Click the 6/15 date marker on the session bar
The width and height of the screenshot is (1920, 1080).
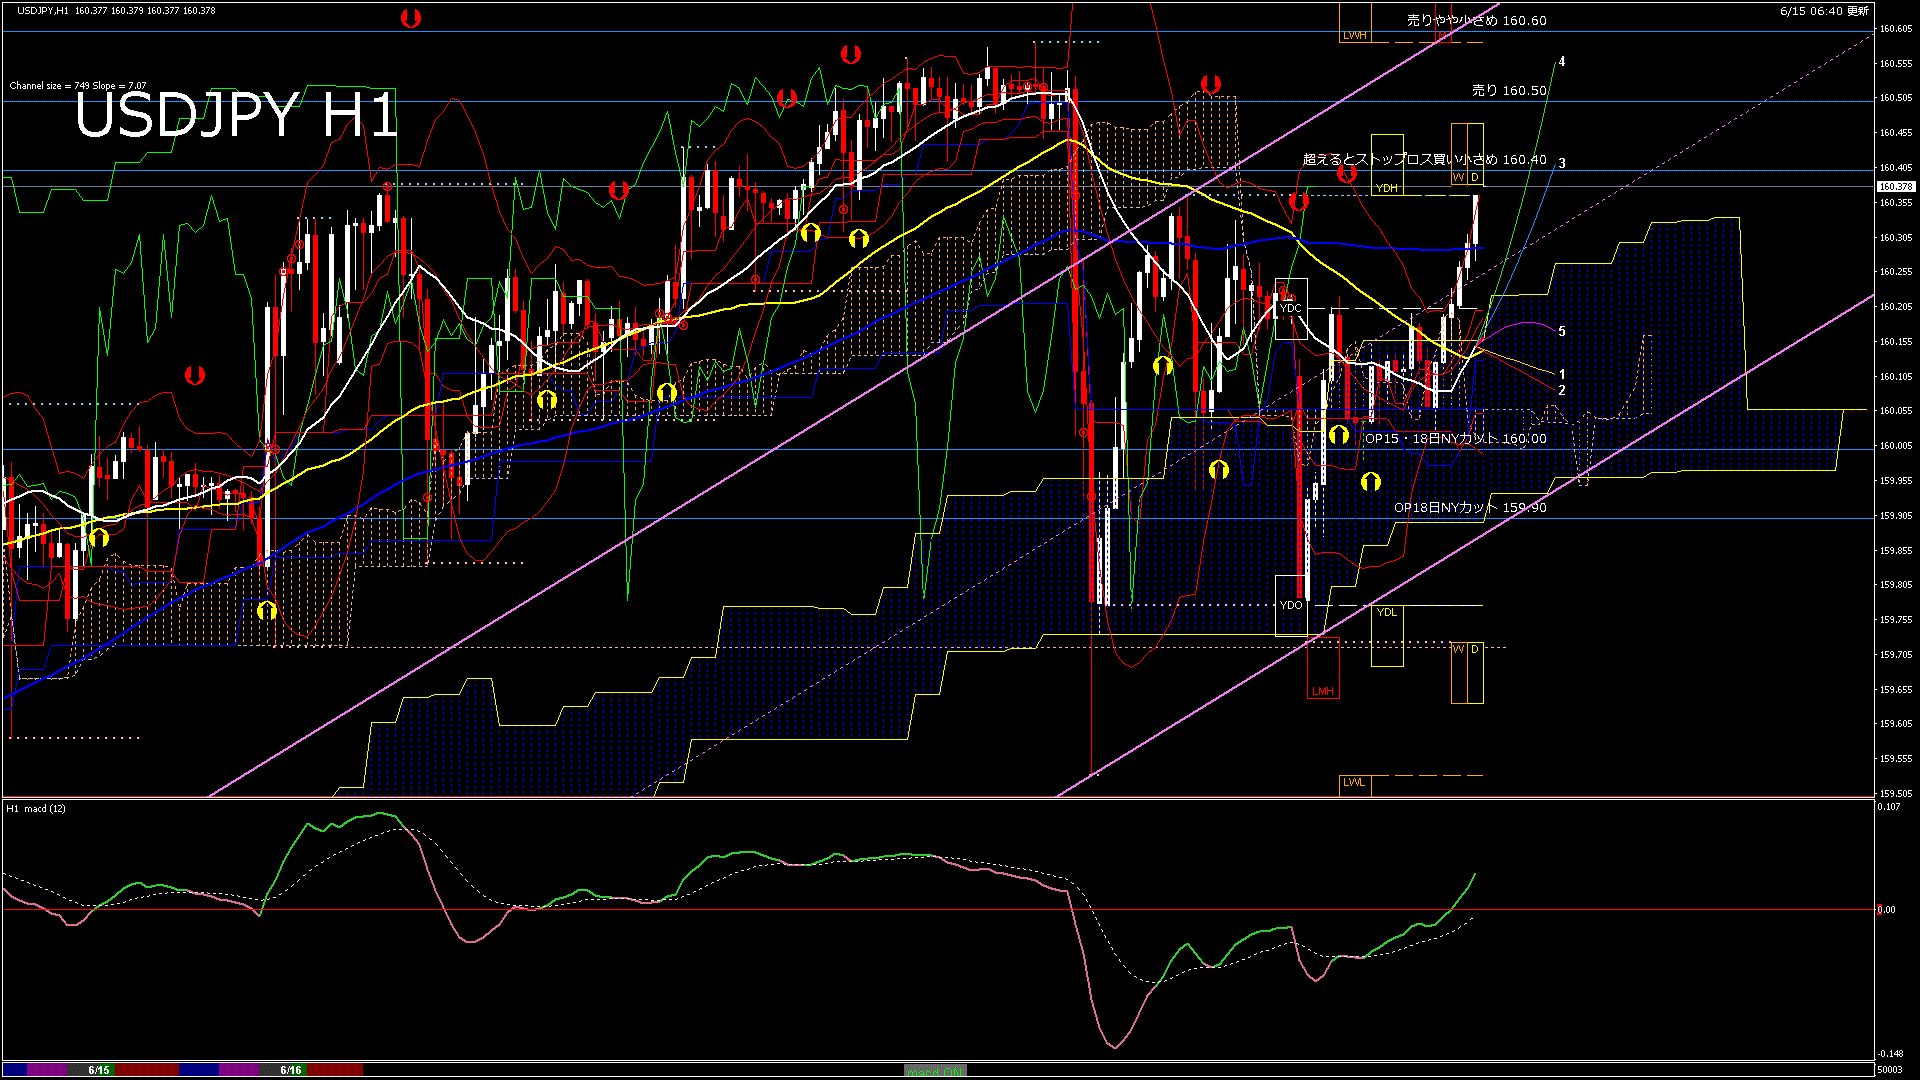(x=99, y=1070)
